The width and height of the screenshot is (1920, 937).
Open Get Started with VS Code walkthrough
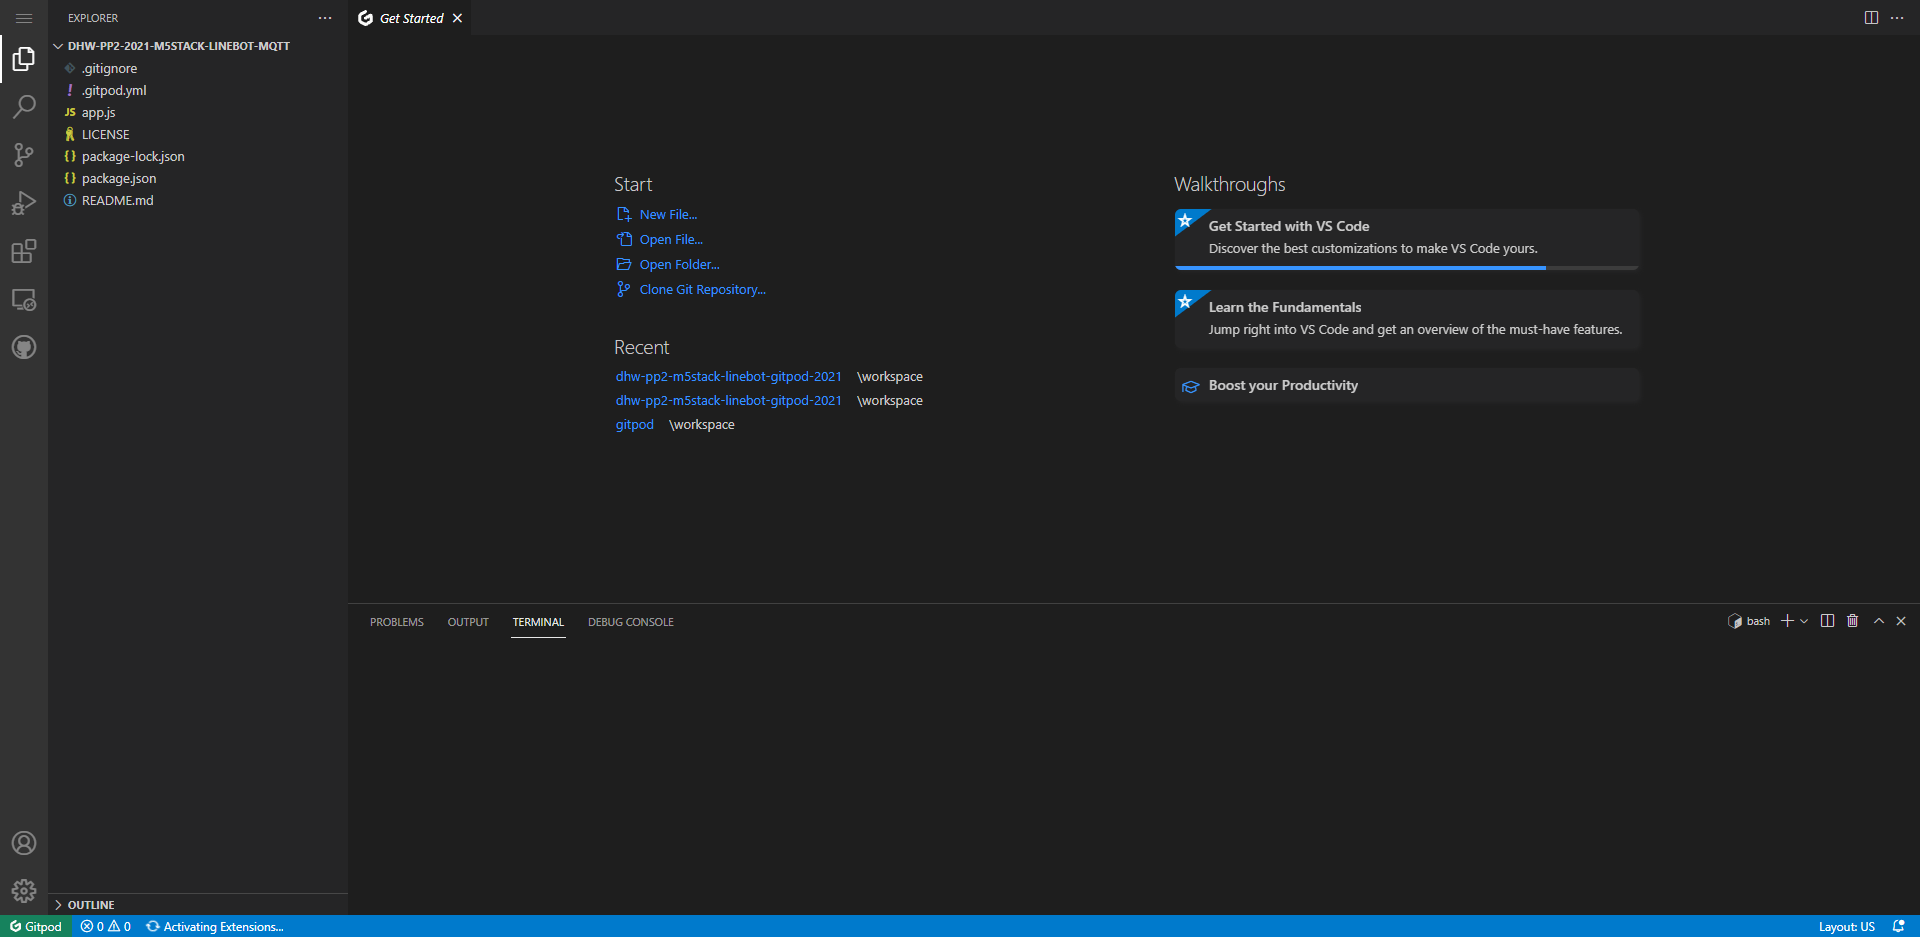coord(1407,238)
